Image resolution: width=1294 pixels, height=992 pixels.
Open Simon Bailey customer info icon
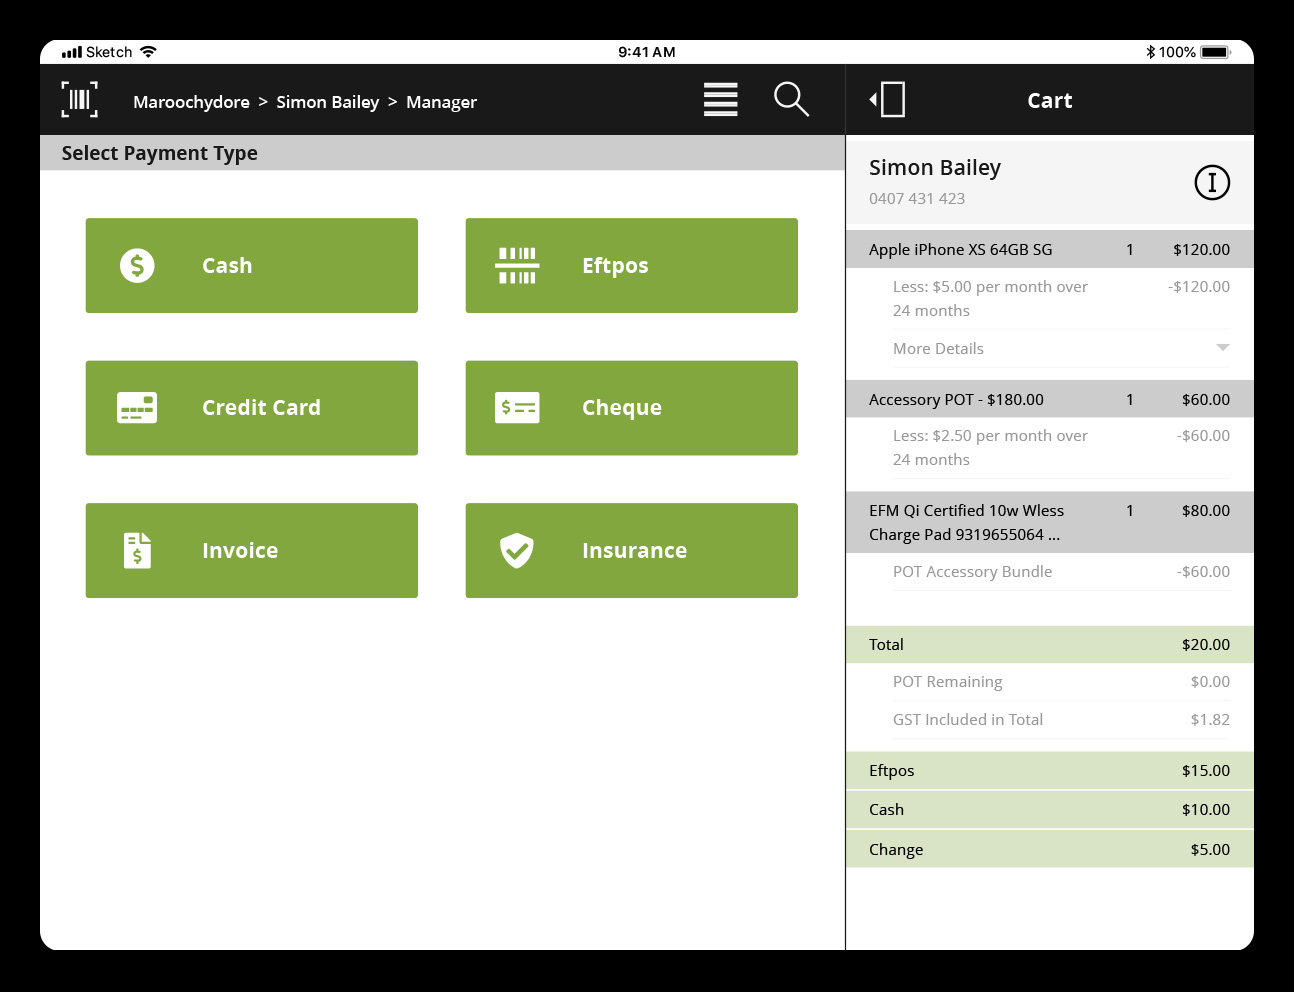(x=1211, y=182)
